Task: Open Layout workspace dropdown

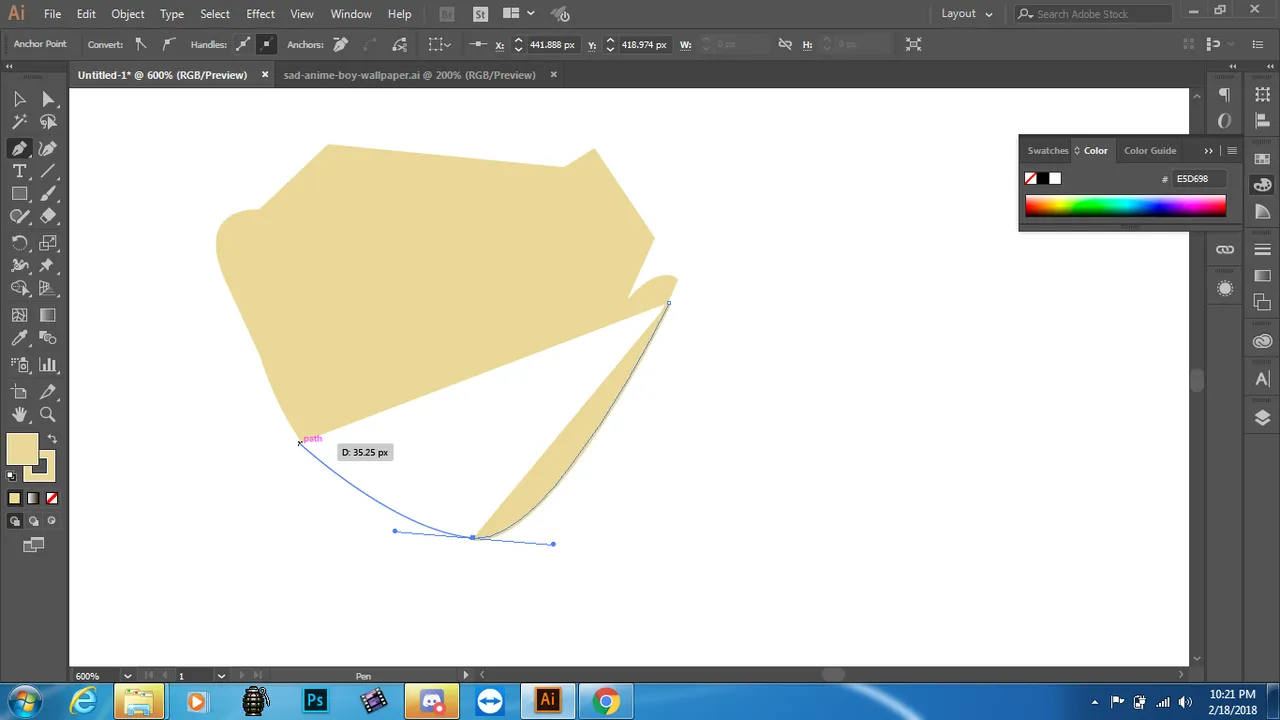Action: point(967,14)
